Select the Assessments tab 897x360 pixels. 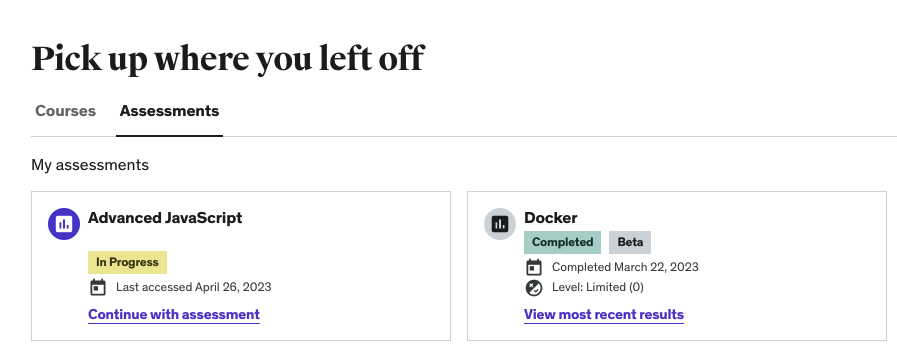coord(169,110)
